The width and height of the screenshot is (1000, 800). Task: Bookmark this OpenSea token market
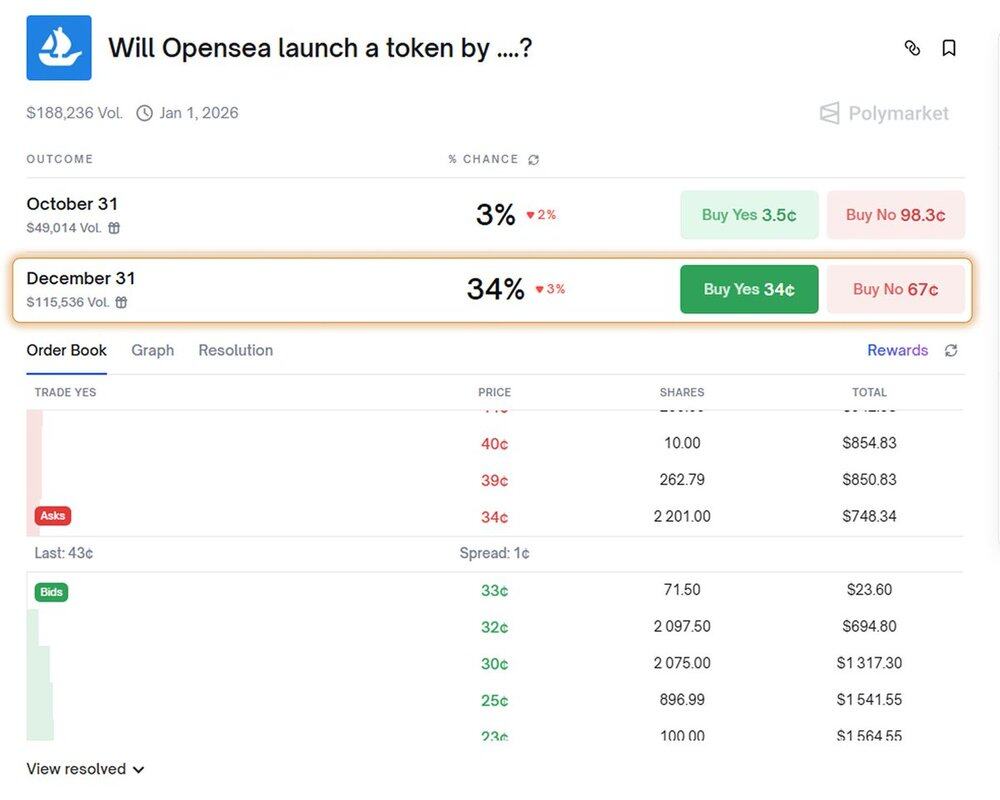[949, 48]
